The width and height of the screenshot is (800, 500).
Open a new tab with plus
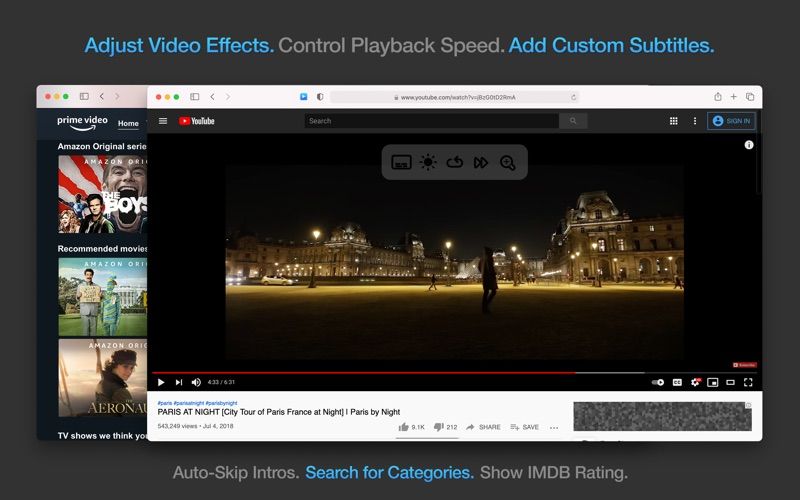pyautogui.click(x=734, y=96)
